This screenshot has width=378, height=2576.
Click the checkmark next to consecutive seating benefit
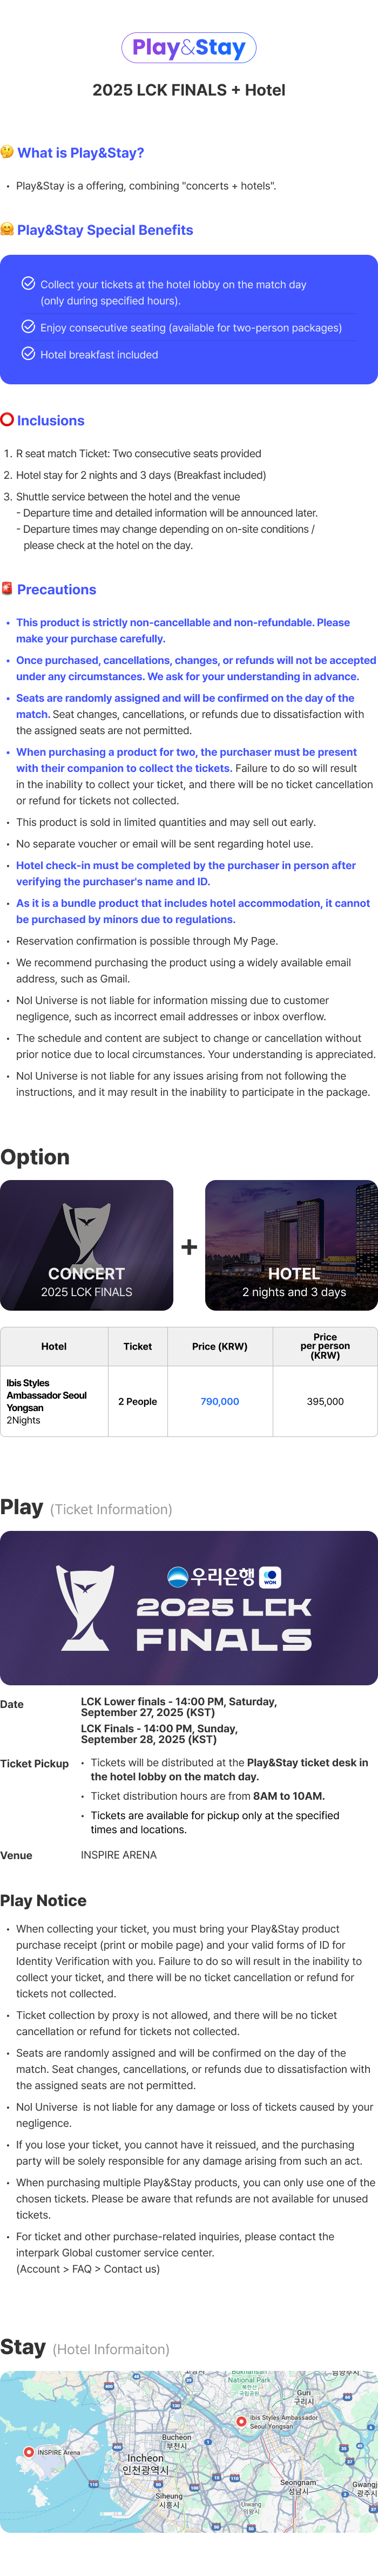[28, 327]
